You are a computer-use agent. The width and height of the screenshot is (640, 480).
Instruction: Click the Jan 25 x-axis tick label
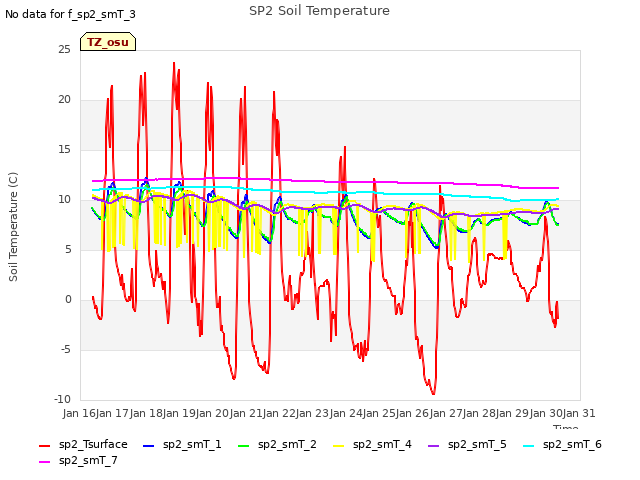click(379, 413)
